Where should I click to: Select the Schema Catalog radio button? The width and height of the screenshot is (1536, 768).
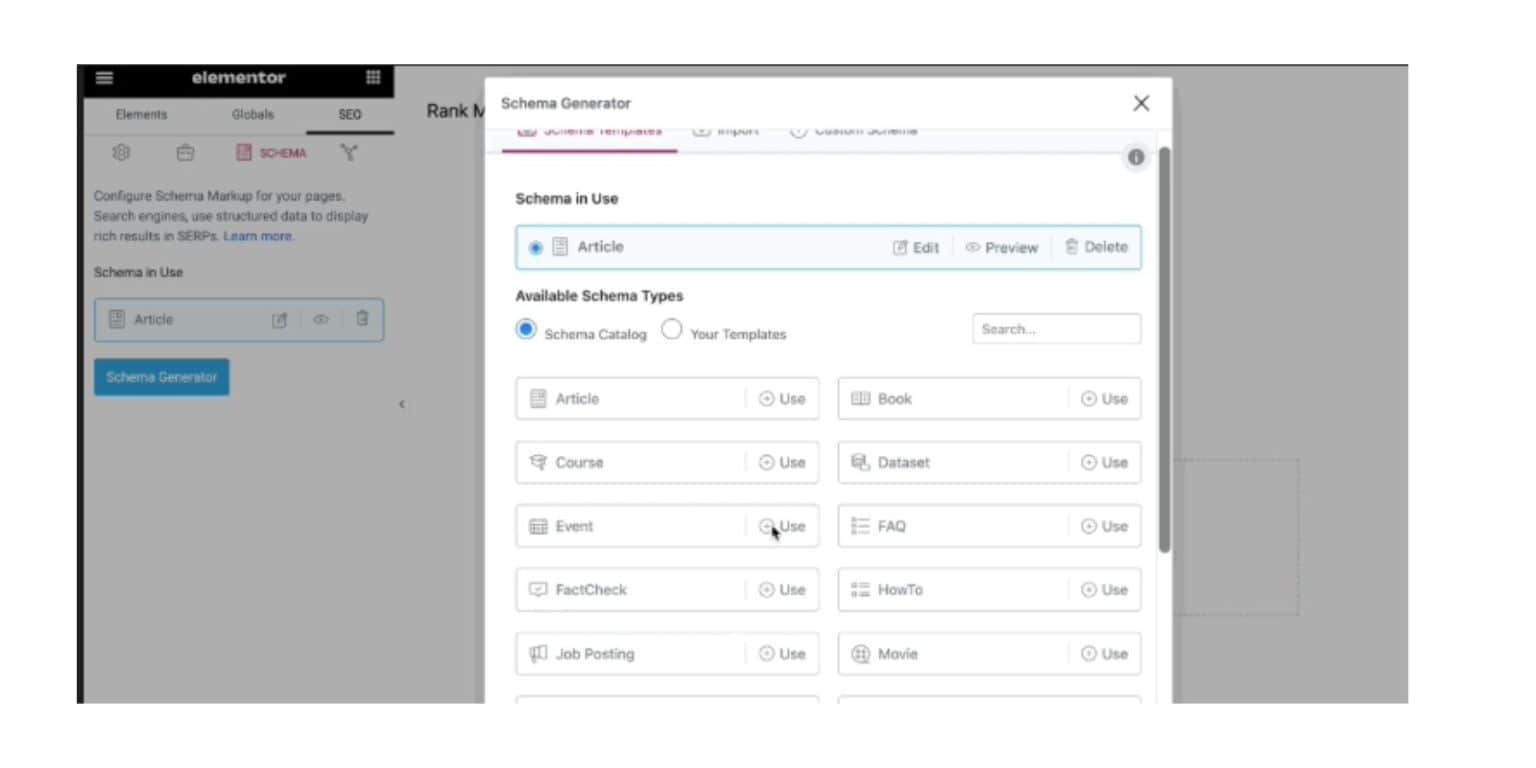point(526,329)
